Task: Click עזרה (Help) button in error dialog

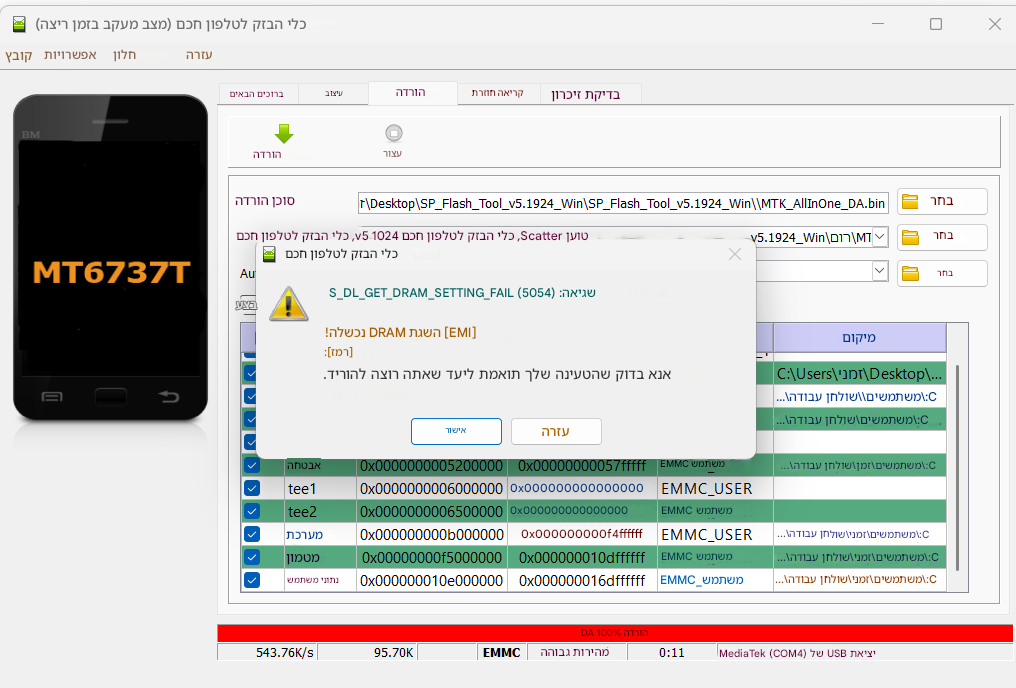Action: pyautogui.click(x=556, y=431)
